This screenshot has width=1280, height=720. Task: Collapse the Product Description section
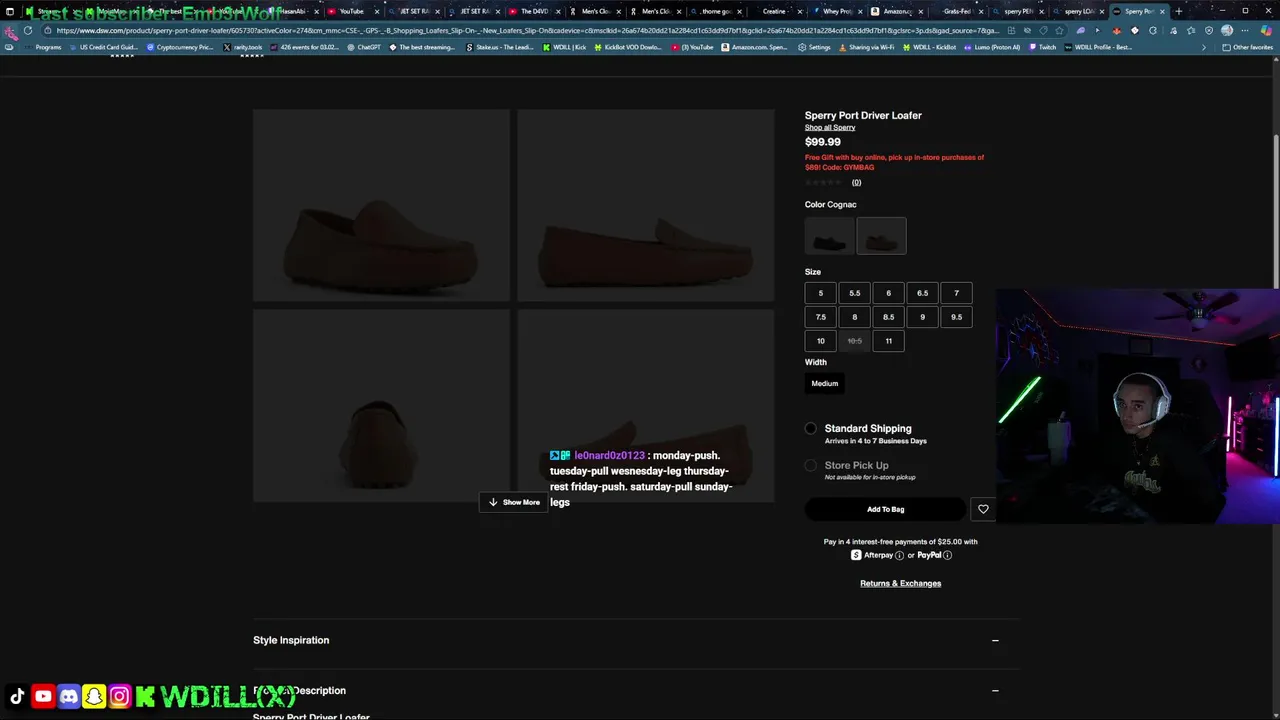click(x=995, y=690)
